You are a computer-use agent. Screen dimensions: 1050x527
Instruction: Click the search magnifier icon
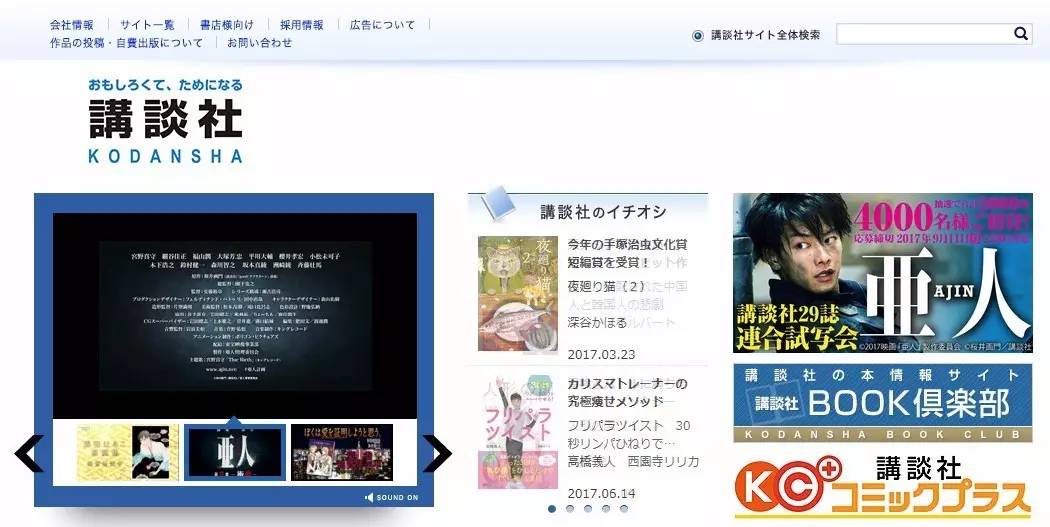coord(1021,34)
